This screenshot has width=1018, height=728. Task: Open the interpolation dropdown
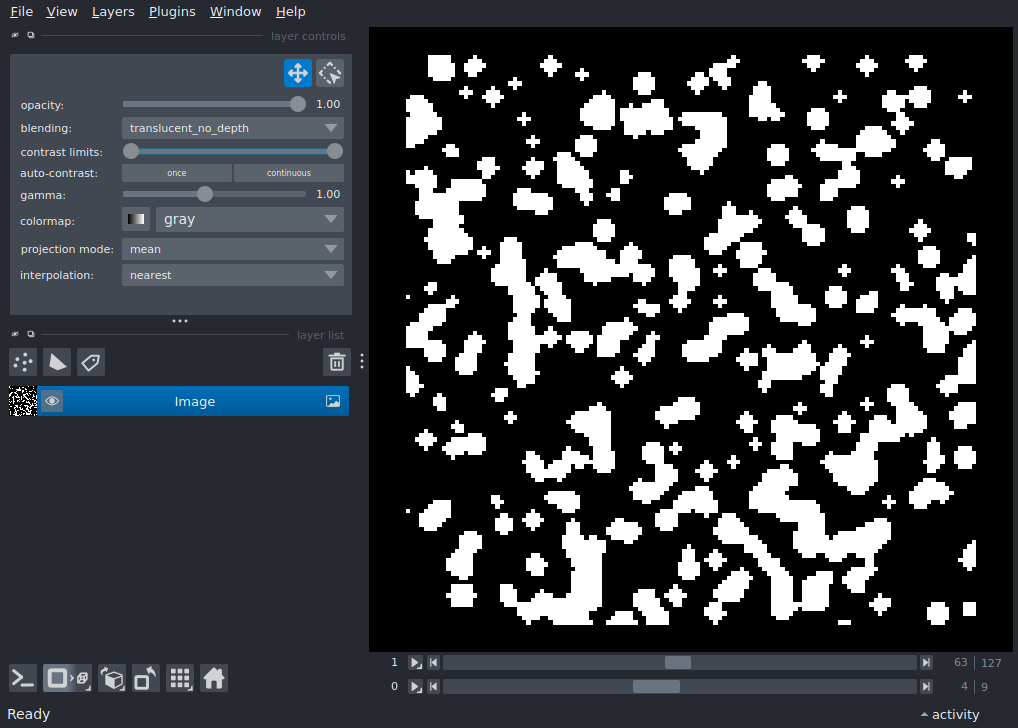click(x=232, y=275)
